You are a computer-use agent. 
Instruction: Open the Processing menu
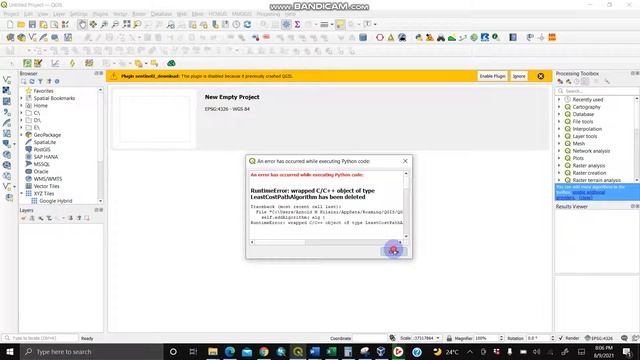(268, 14)
